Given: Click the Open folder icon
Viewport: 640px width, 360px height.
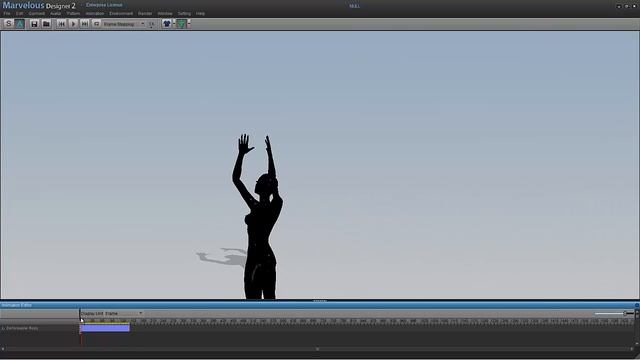Looking at the screenshot, I should [x=46, y=24].
